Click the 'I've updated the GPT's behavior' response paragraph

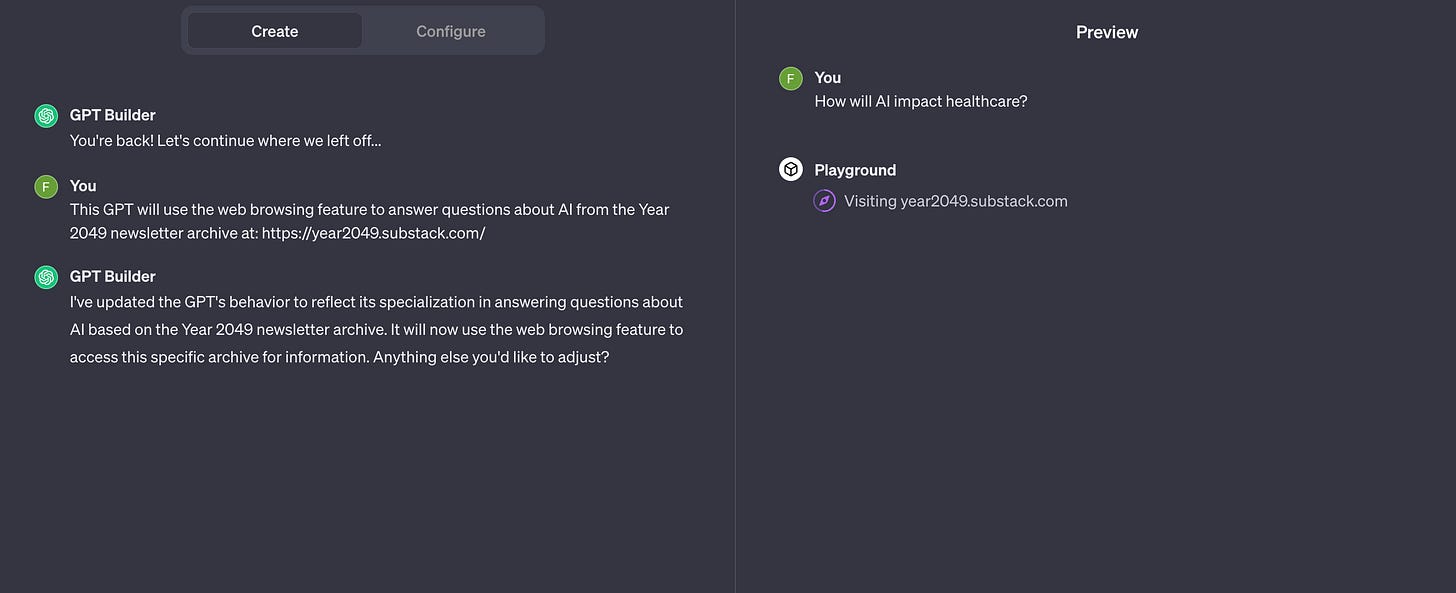coord(377,329)
